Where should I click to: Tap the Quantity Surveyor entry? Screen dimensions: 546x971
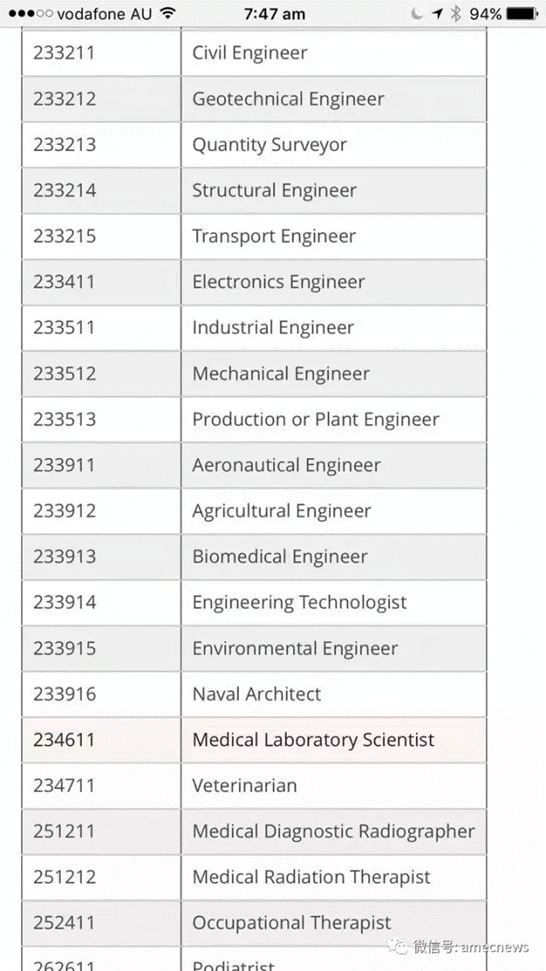[x=269, y=144]
